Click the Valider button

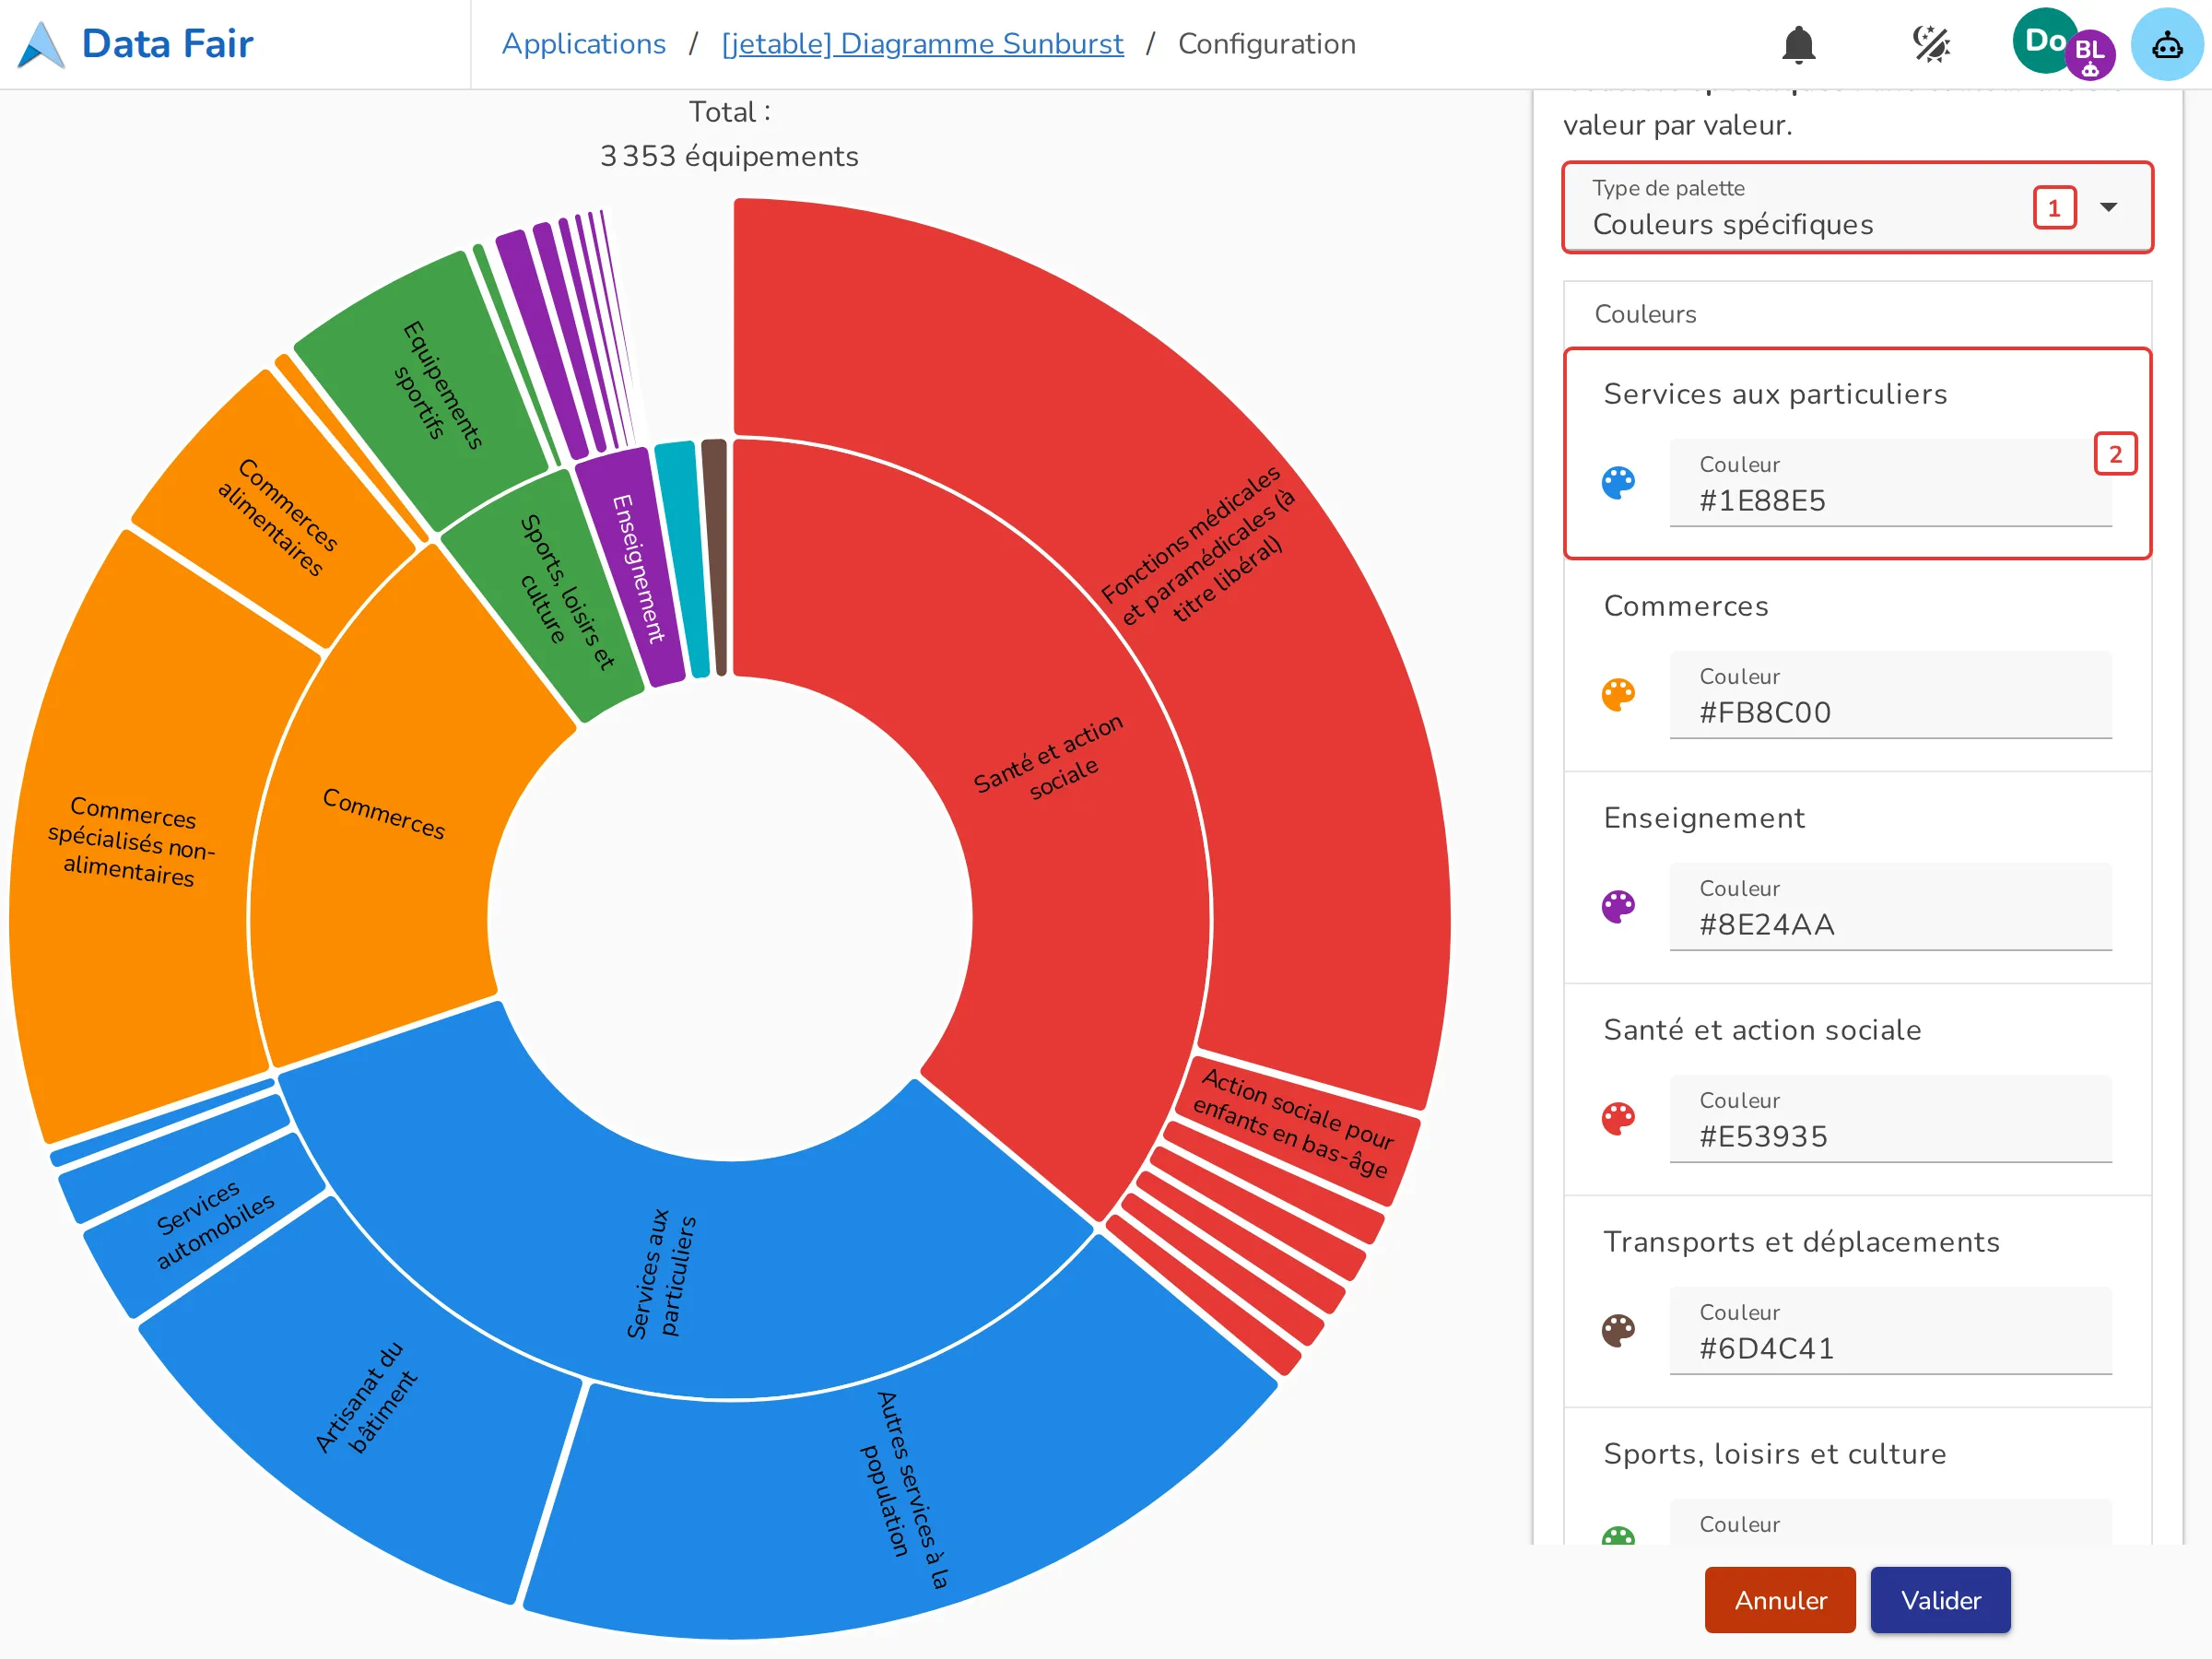click(x=1940, y=1600)
